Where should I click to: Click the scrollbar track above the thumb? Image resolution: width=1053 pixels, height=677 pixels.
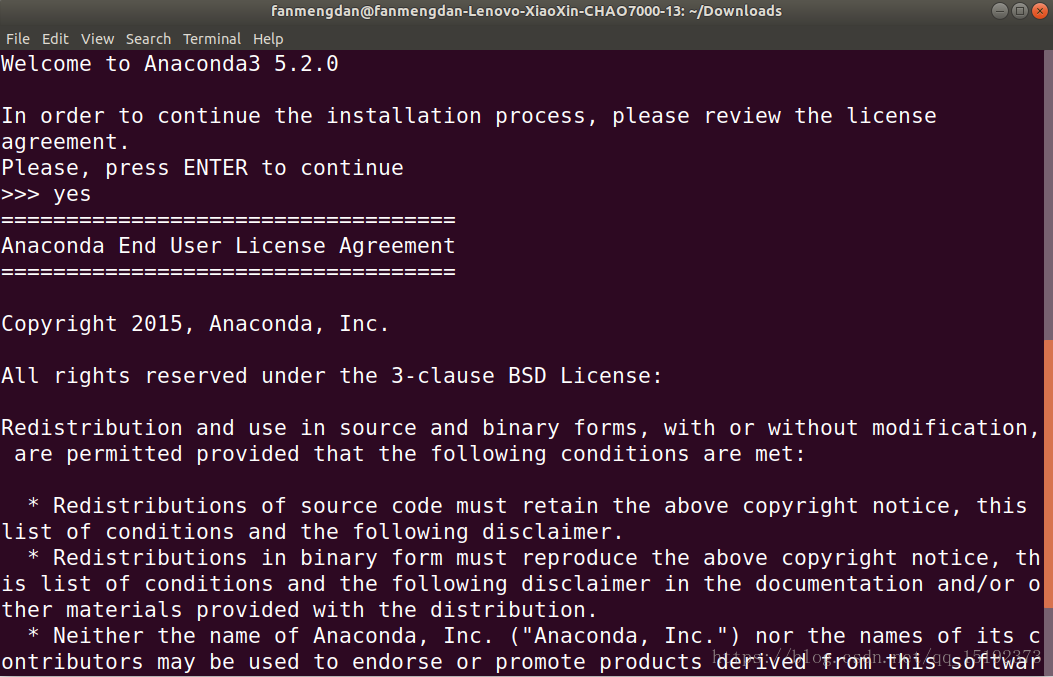pos(1048,200)
